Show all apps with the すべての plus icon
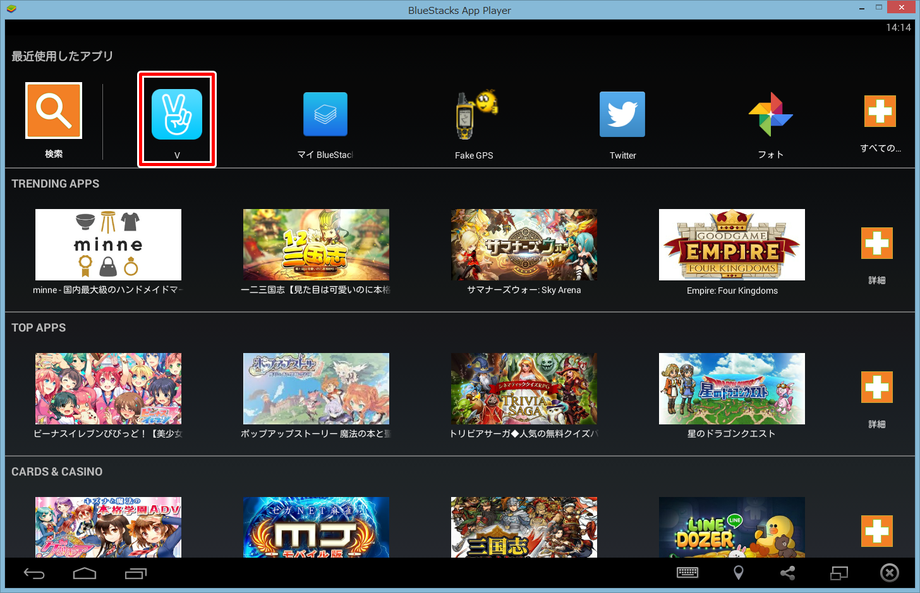This screenshot has height=593, width=920. 879,111
